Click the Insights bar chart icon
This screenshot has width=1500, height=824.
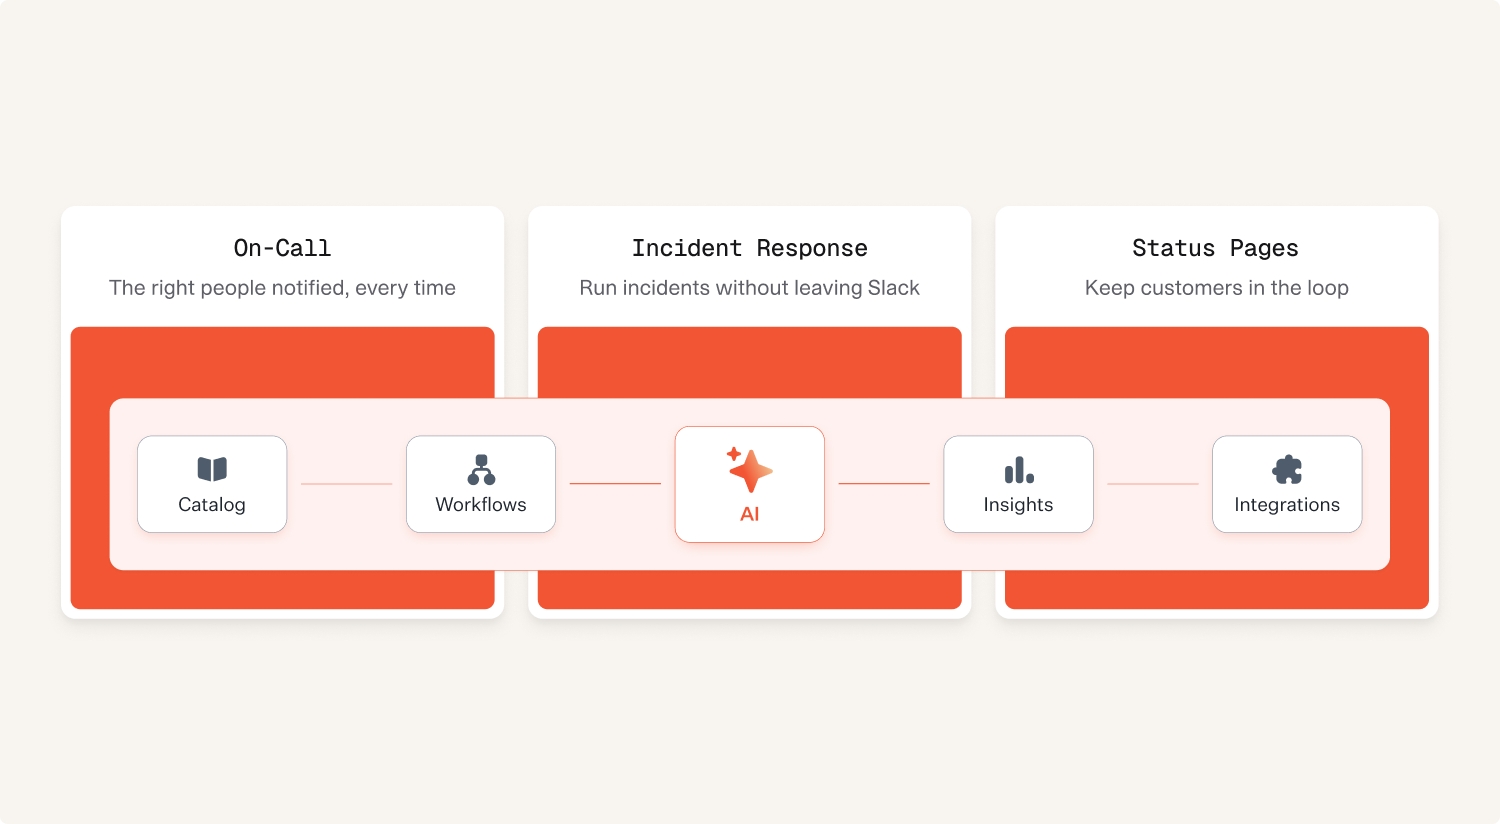[1019, 470]
